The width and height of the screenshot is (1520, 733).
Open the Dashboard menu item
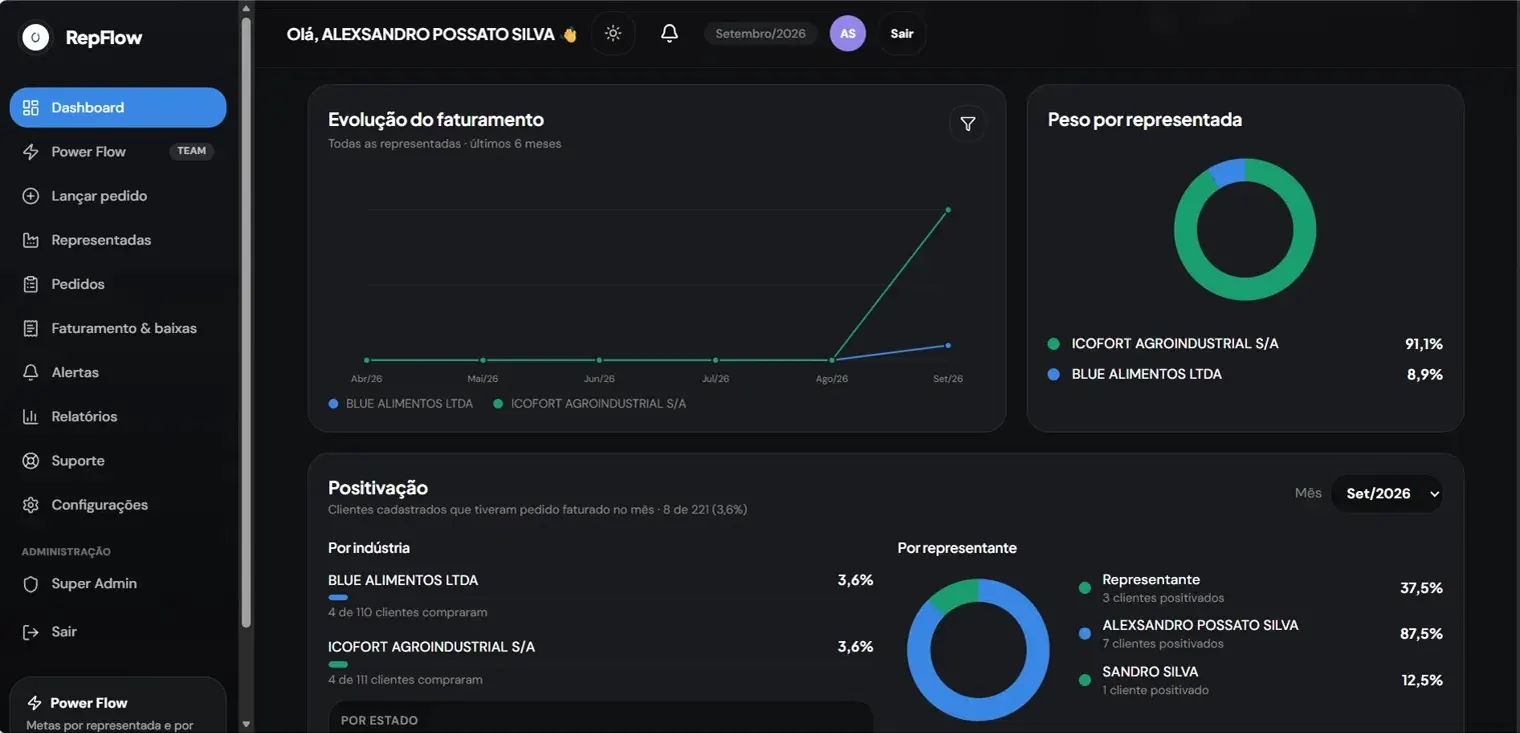click(x=118, y=108)
